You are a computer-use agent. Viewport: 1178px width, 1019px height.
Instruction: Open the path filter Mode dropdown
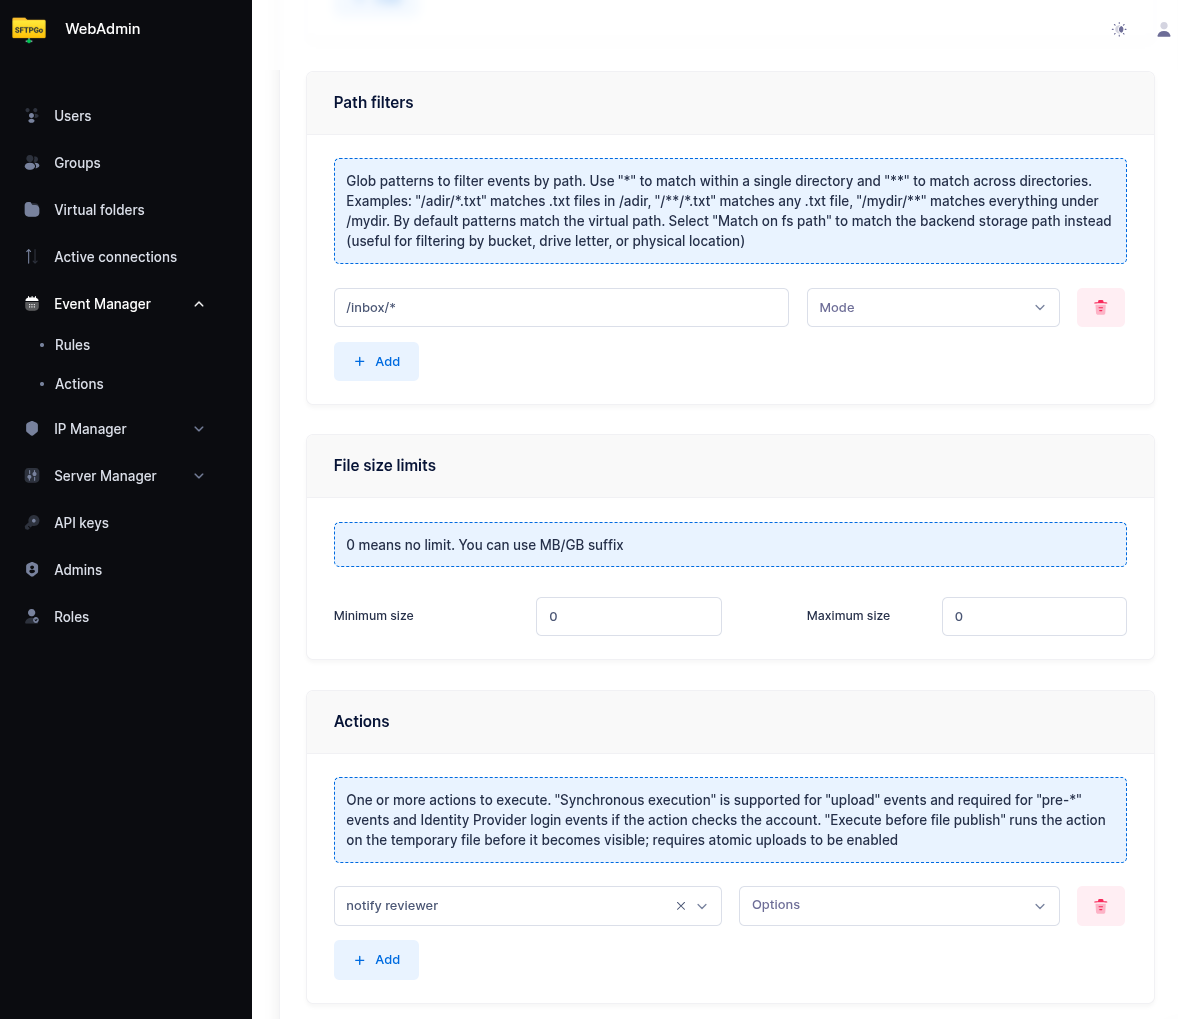click(x=932, y=308)
